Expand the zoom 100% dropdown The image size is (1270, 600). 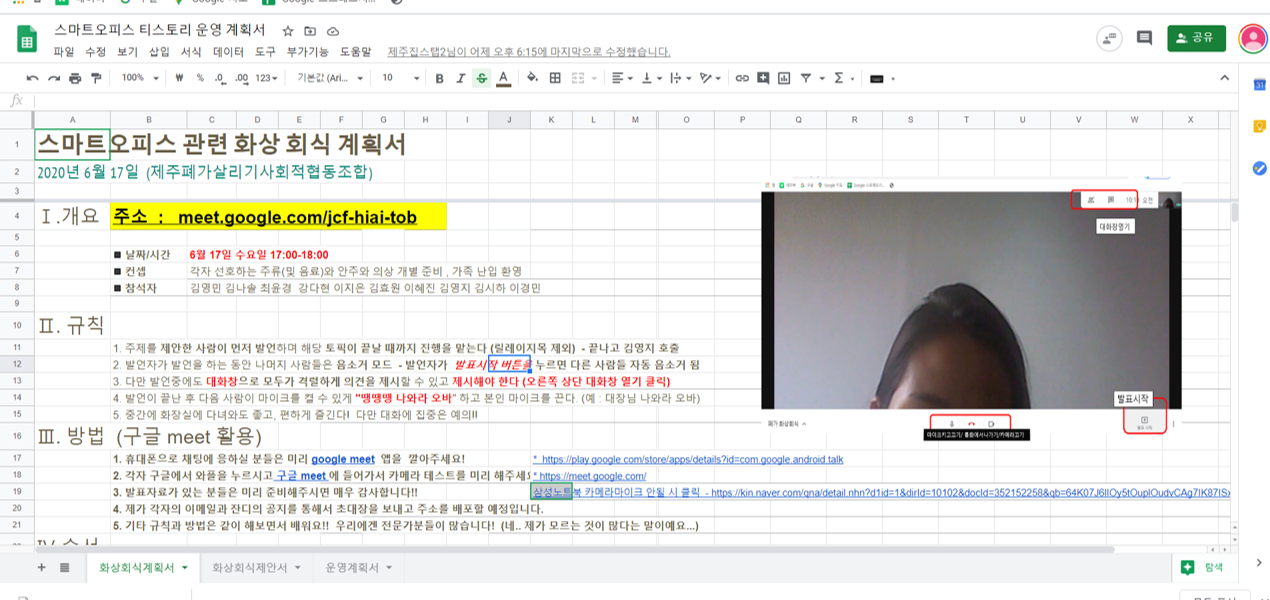click(x=138, y=78)
